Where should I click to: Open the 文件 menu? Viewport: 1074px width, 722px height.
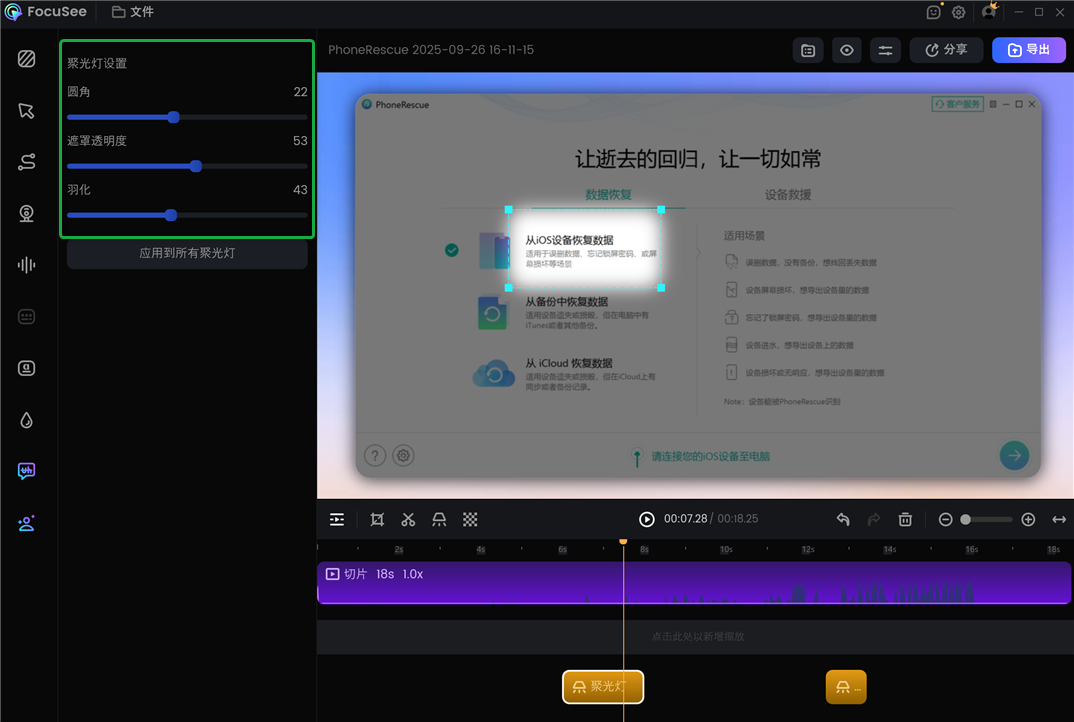click(x=133, y=12)
